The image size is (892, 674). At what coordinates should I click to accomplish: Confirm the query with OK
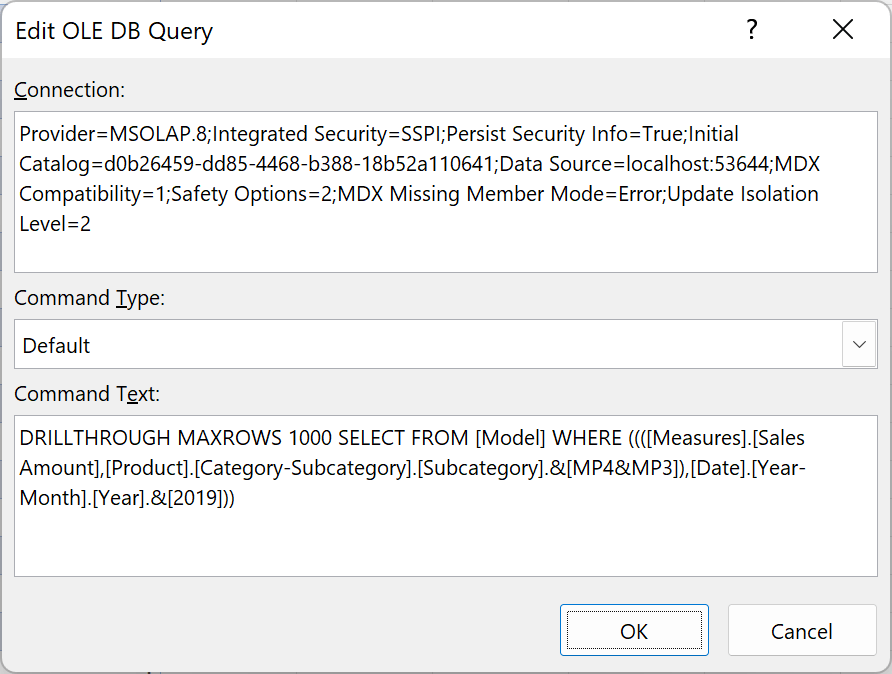[634, 630]
